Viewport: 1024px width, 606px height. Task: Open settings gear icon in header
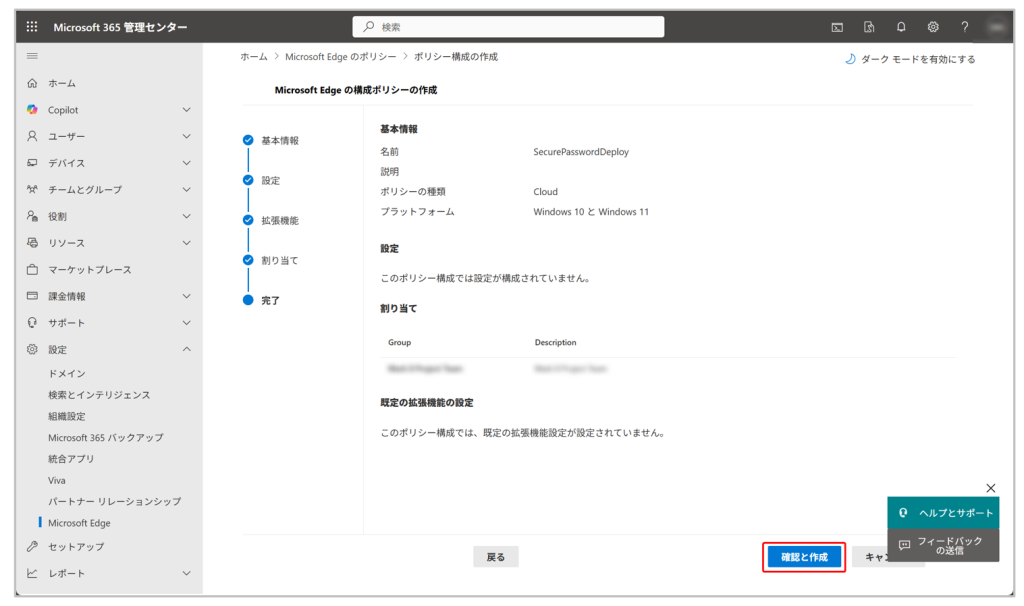[x=933, y=27]
